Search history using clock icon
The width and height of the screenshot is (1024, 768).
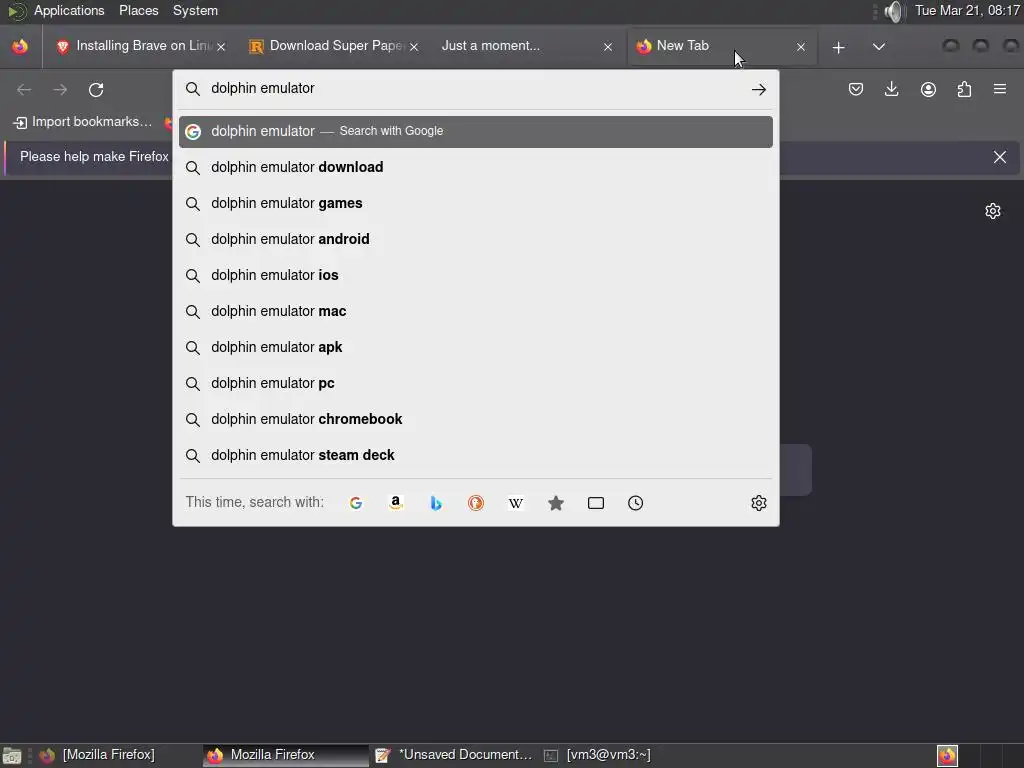(635, 503)
